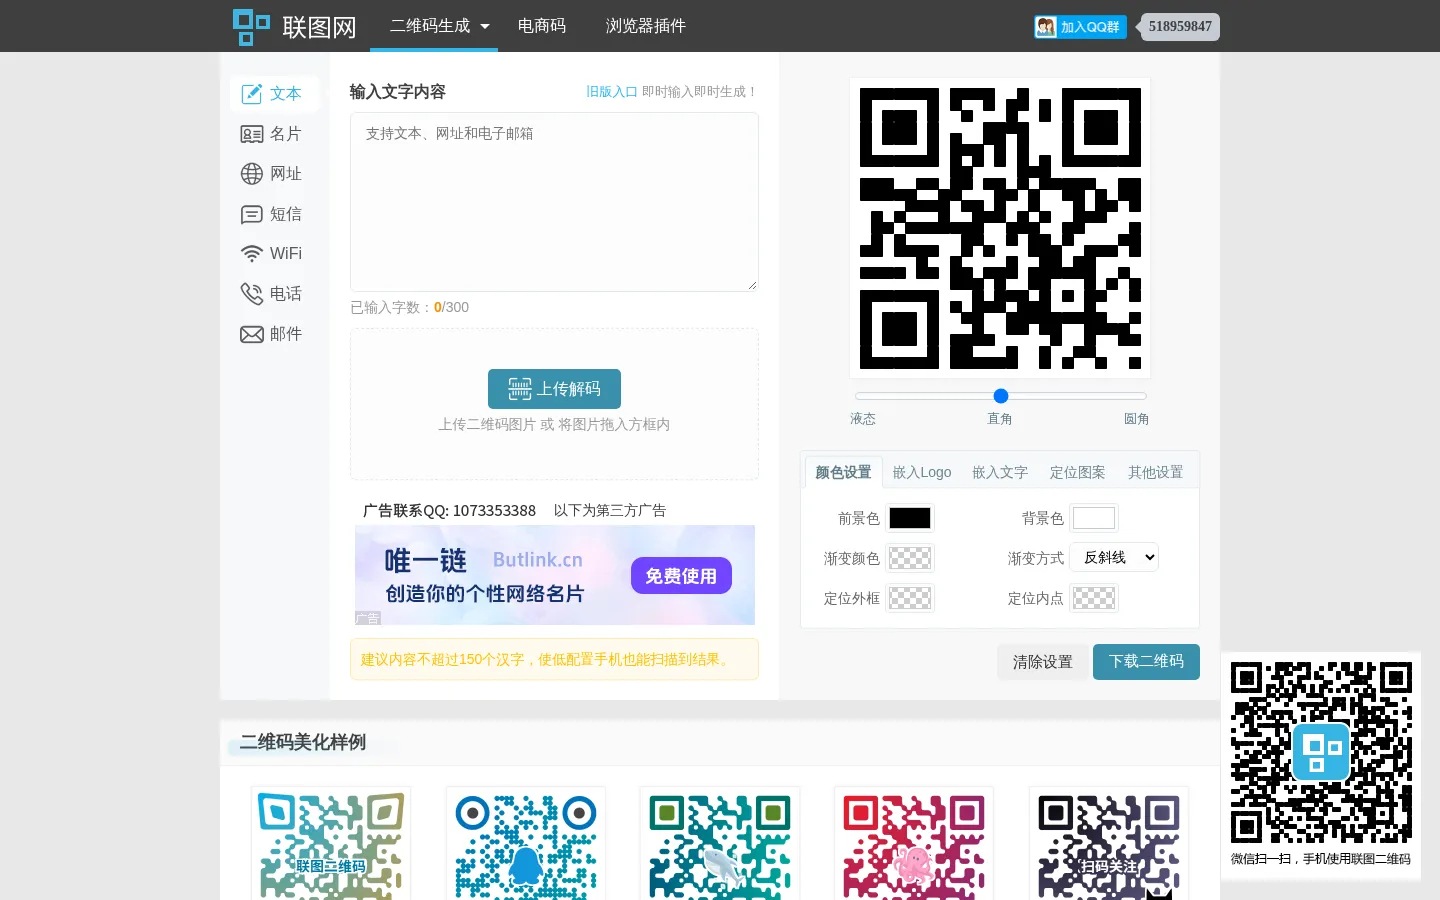
Task: Click the 上传解码 upload button
Action: (x=554, y=389)
